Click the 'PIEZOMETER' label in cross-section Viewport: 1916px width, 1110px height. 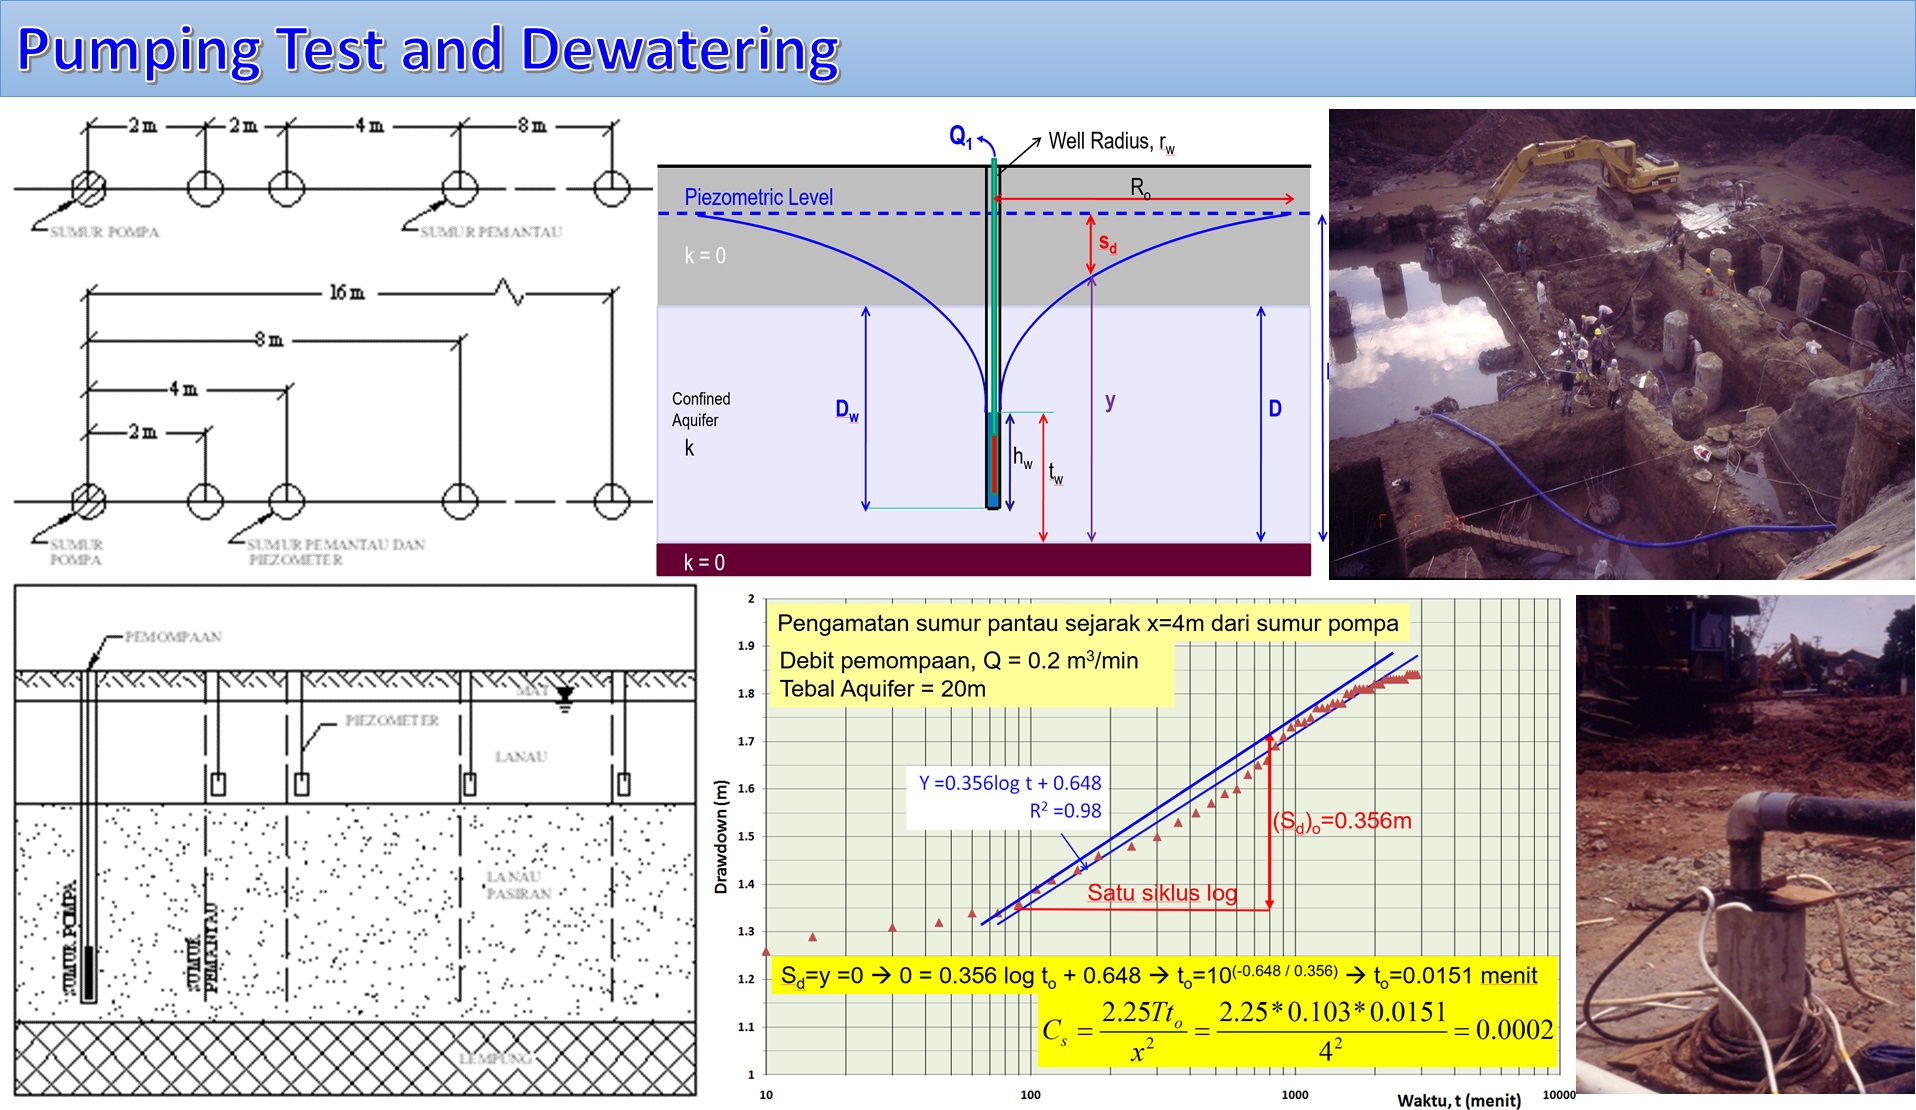(x=392, y=721)
